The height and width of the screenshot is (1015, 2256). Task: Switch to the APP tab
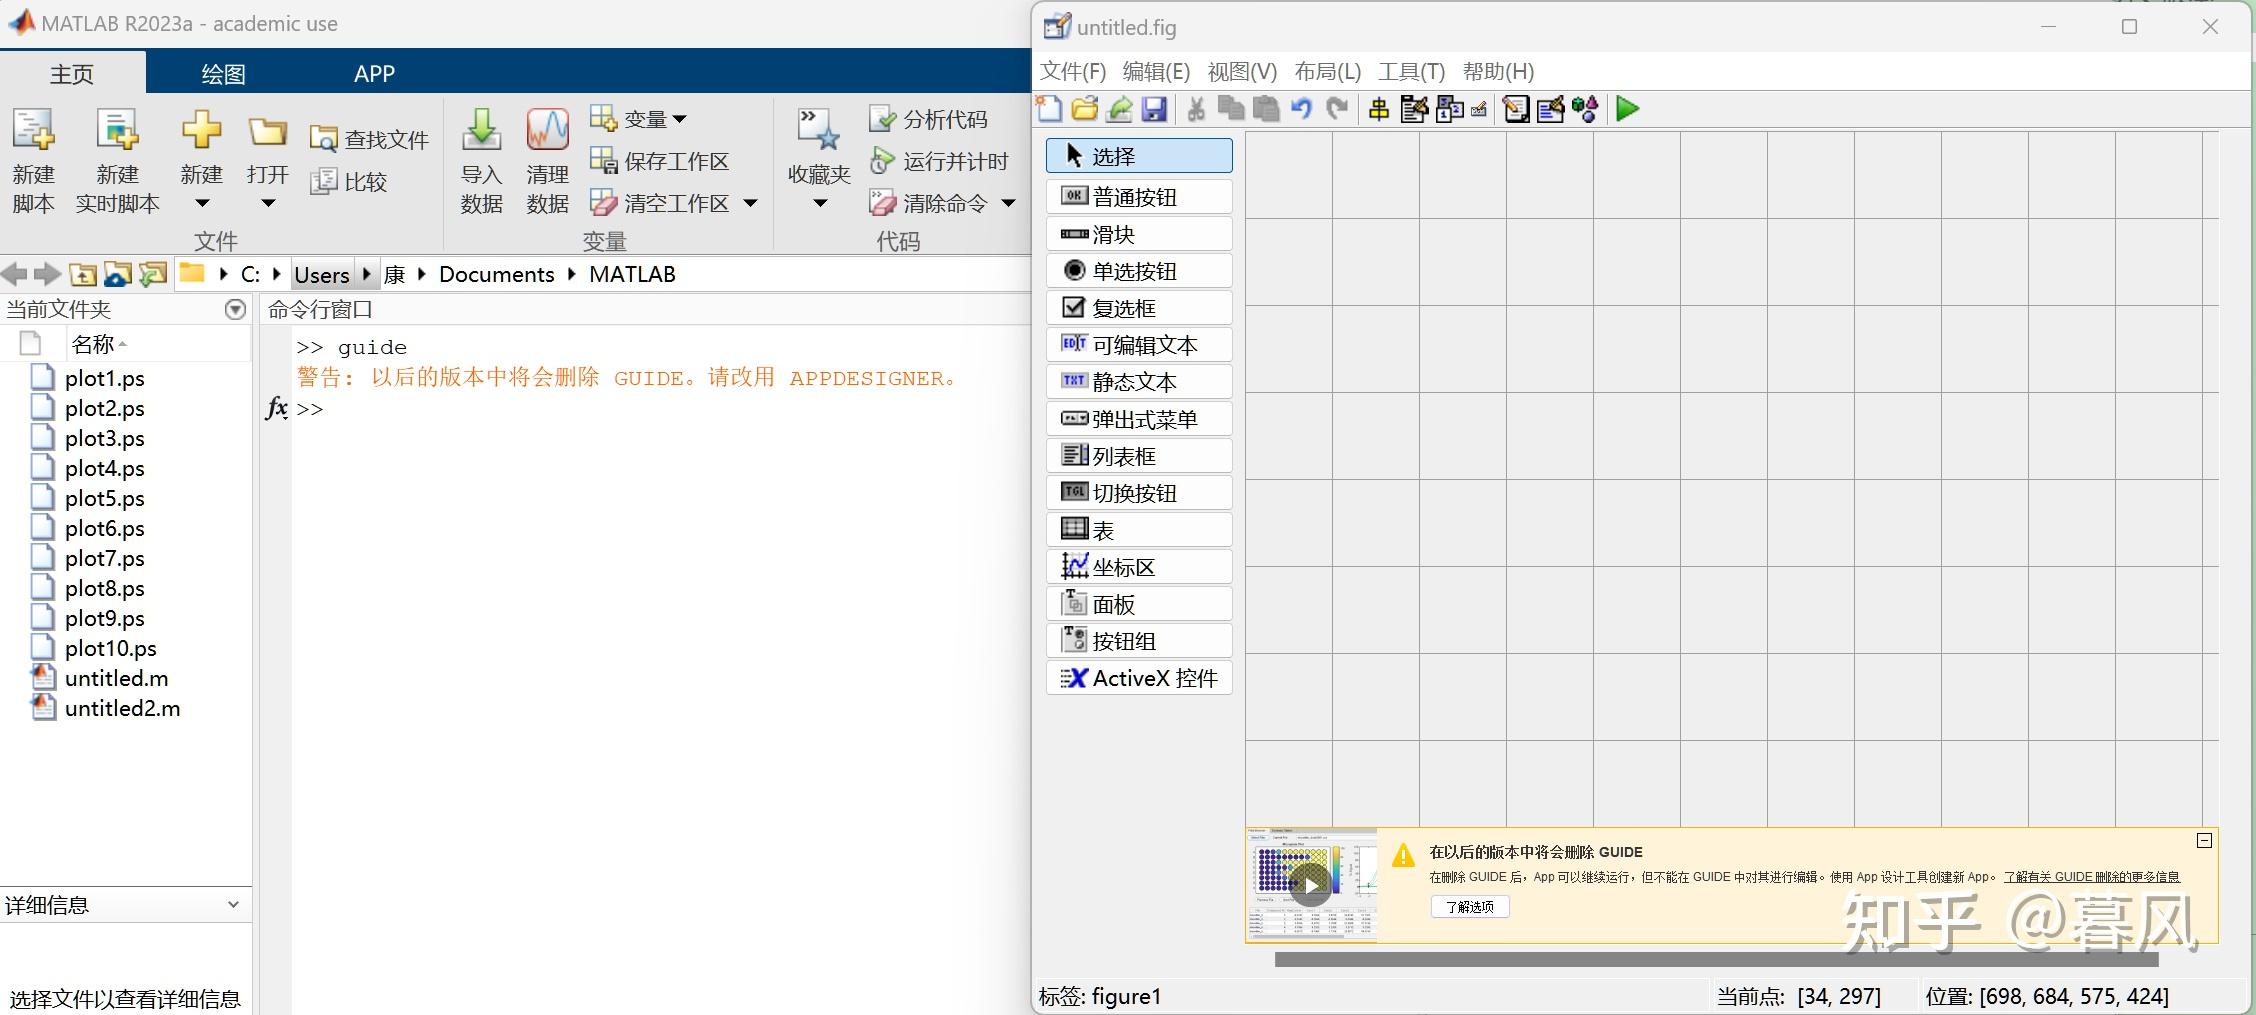point(374,73)
